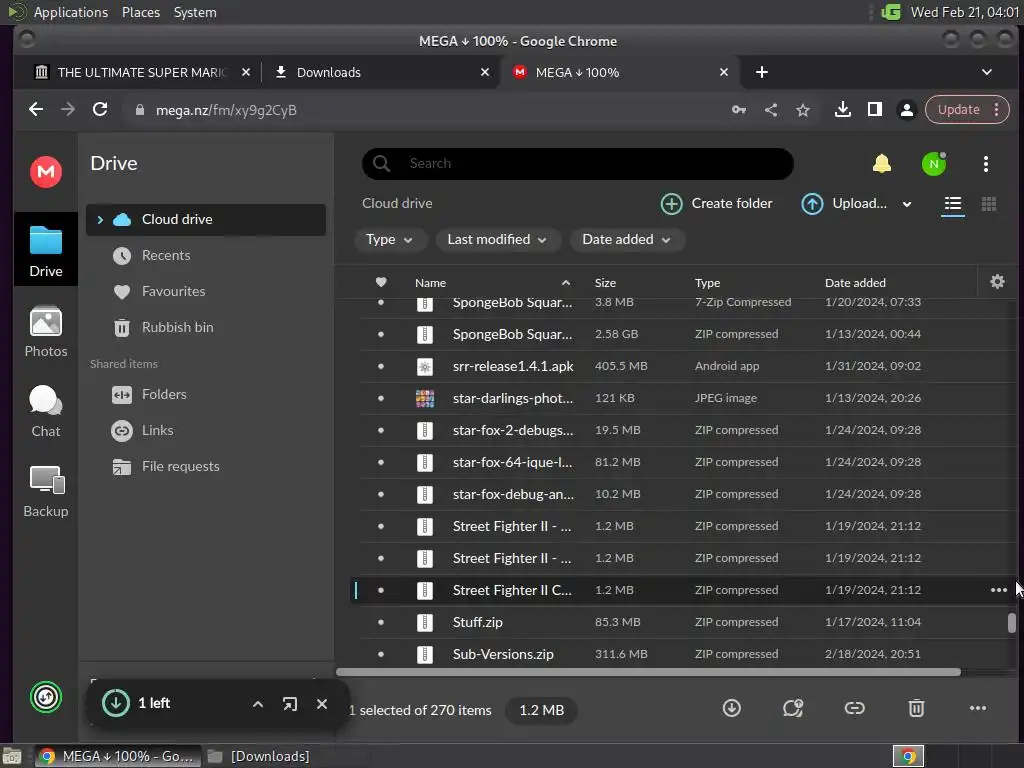Click the share-to-chat icon in bottom bar
The width and height of the screenshot is (1024, 768).
(793, 708)
